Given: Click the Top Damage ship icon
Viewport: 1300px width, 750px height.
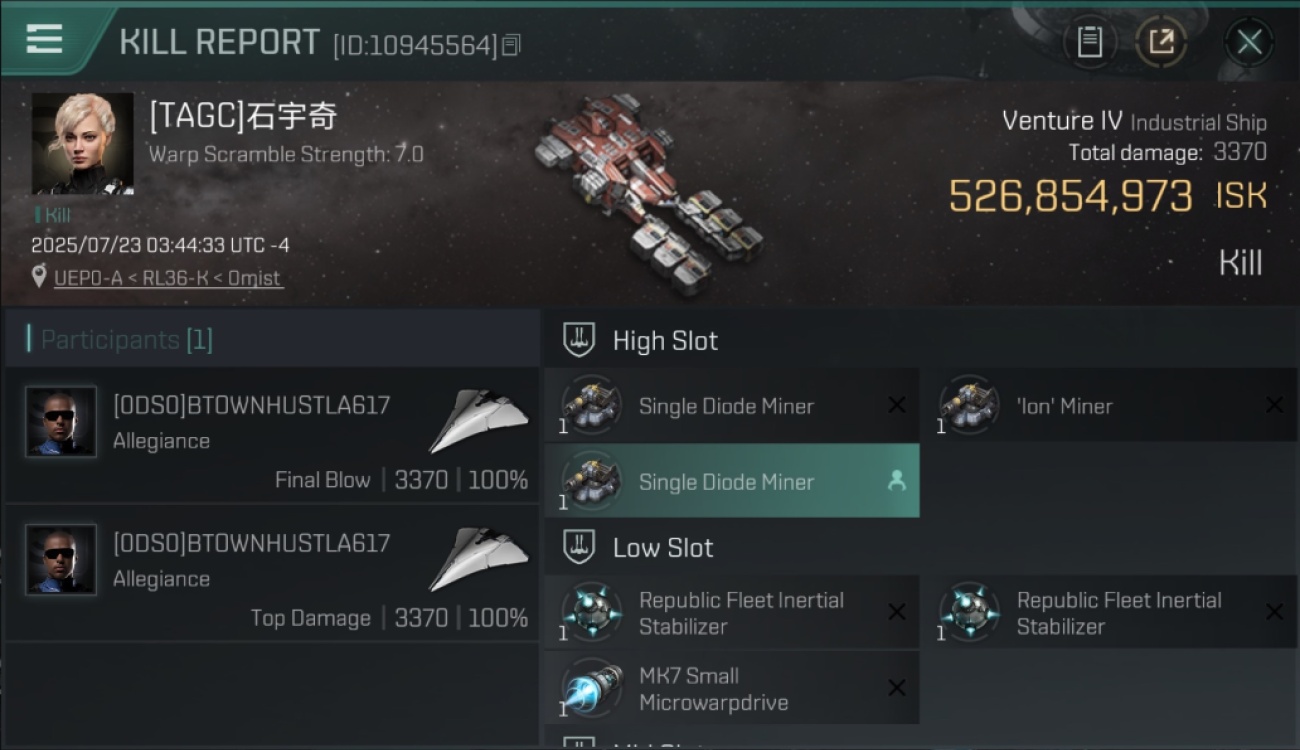Looking at the screenshot, I should pyautogui.click(x=479, y=558).
